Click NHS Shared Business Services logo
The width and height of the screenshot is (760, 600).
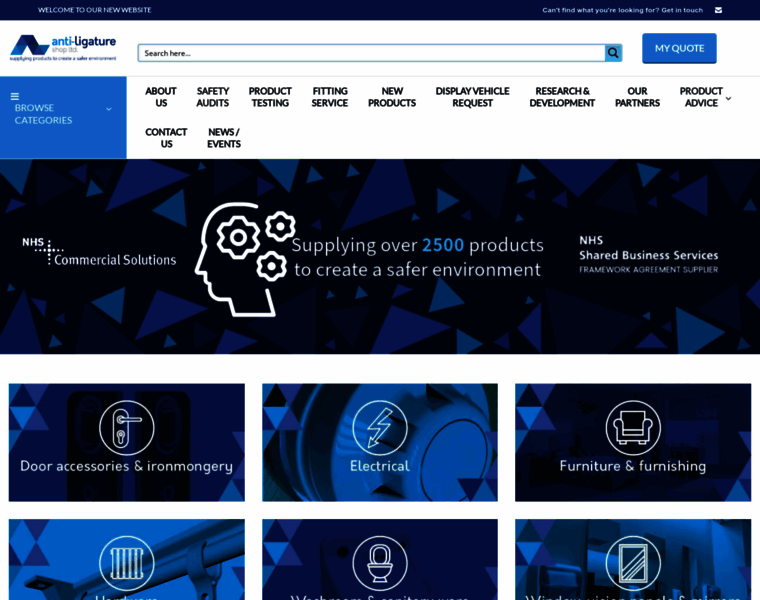pos(649,254)
